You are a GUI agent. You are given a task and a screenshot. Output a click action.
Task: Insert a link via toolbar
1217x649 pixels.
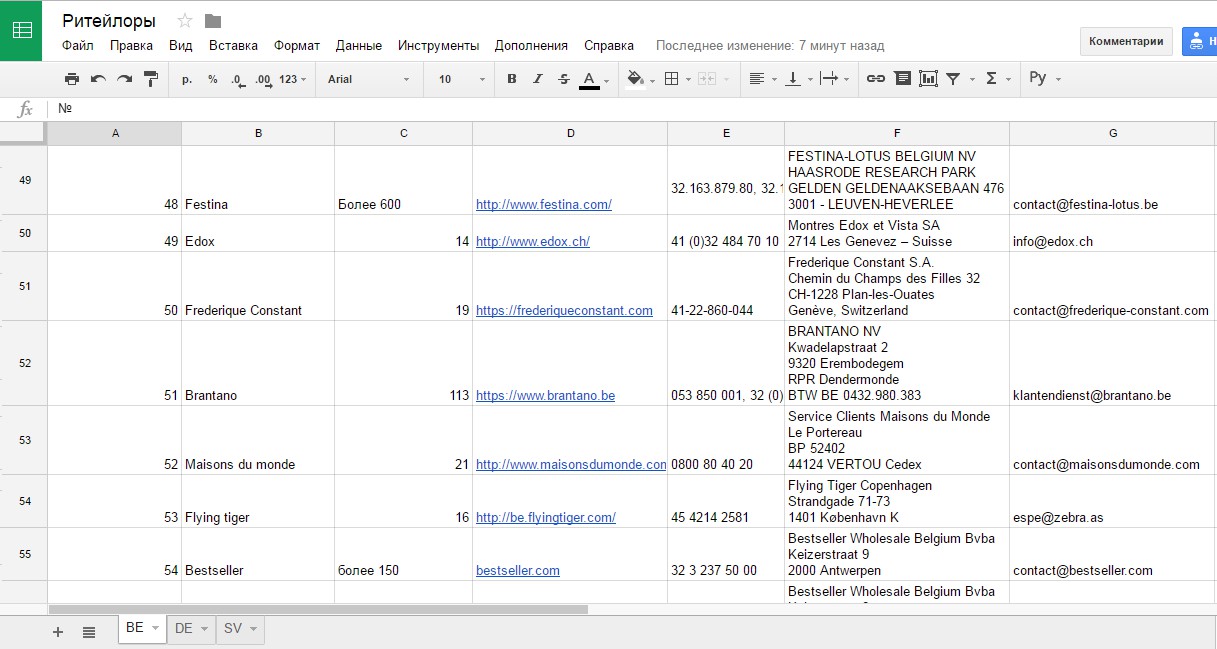876,79
